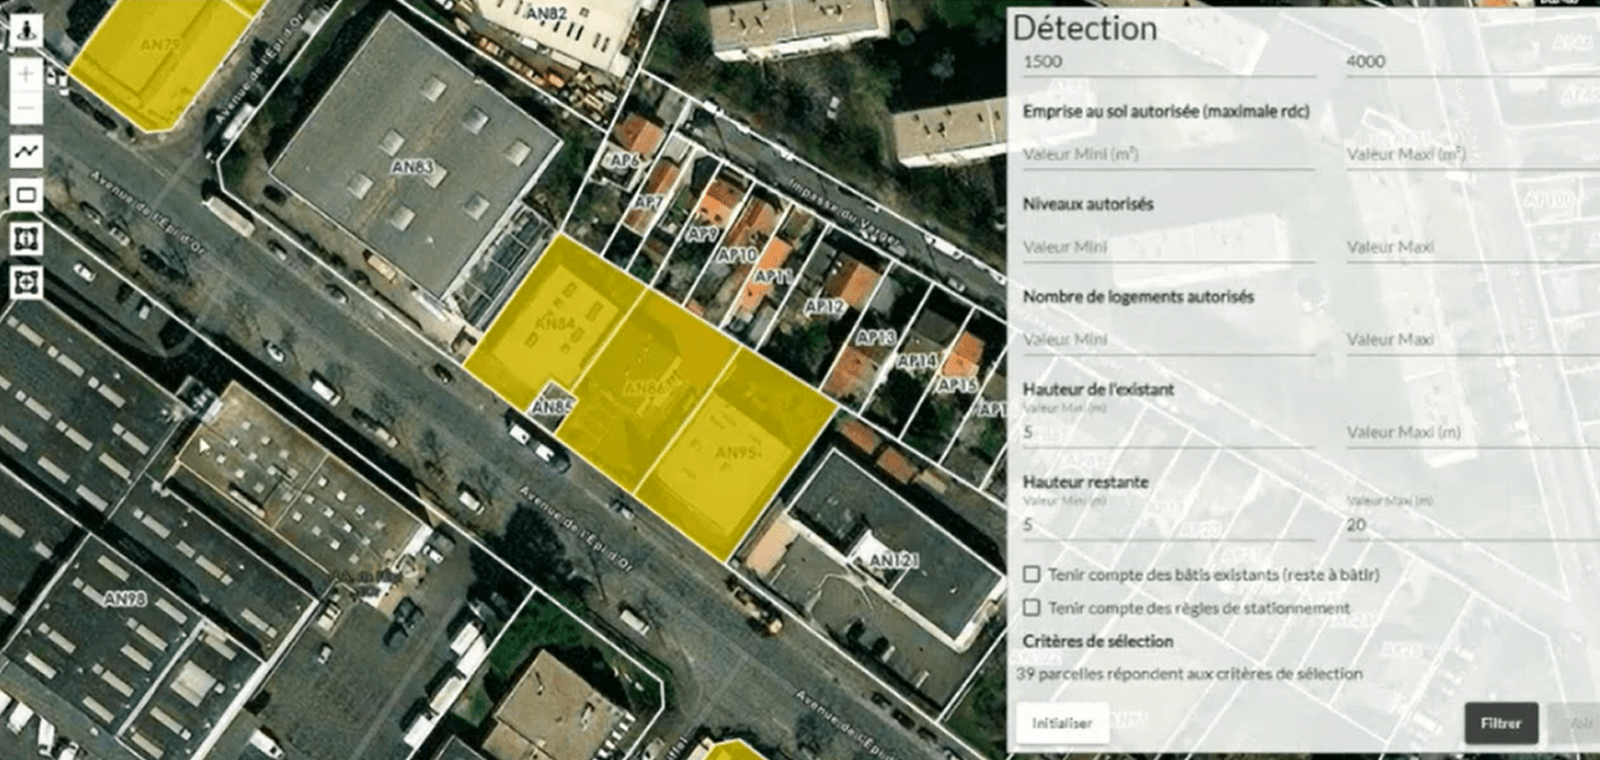Select the polyline measure tool
1600x760 pixels.
(x=26, y=151)
